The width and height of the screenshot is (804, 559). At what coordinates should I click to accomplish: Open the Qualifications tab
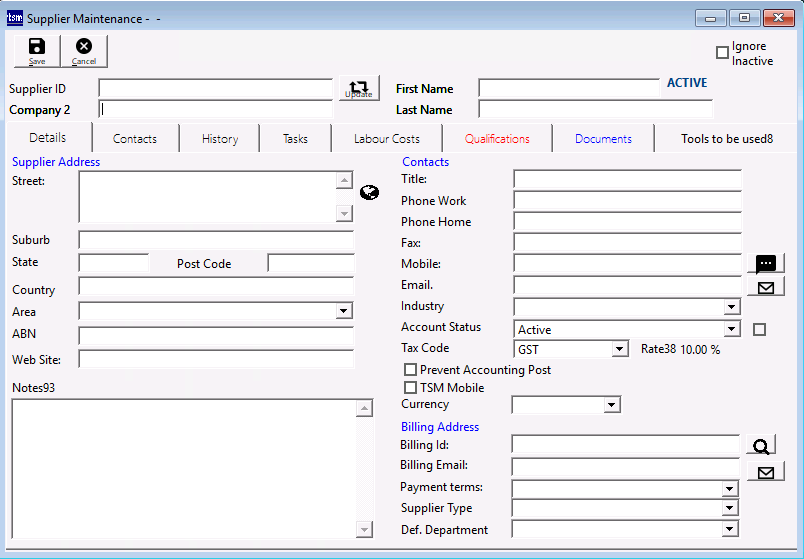click(x=497, y=139)
